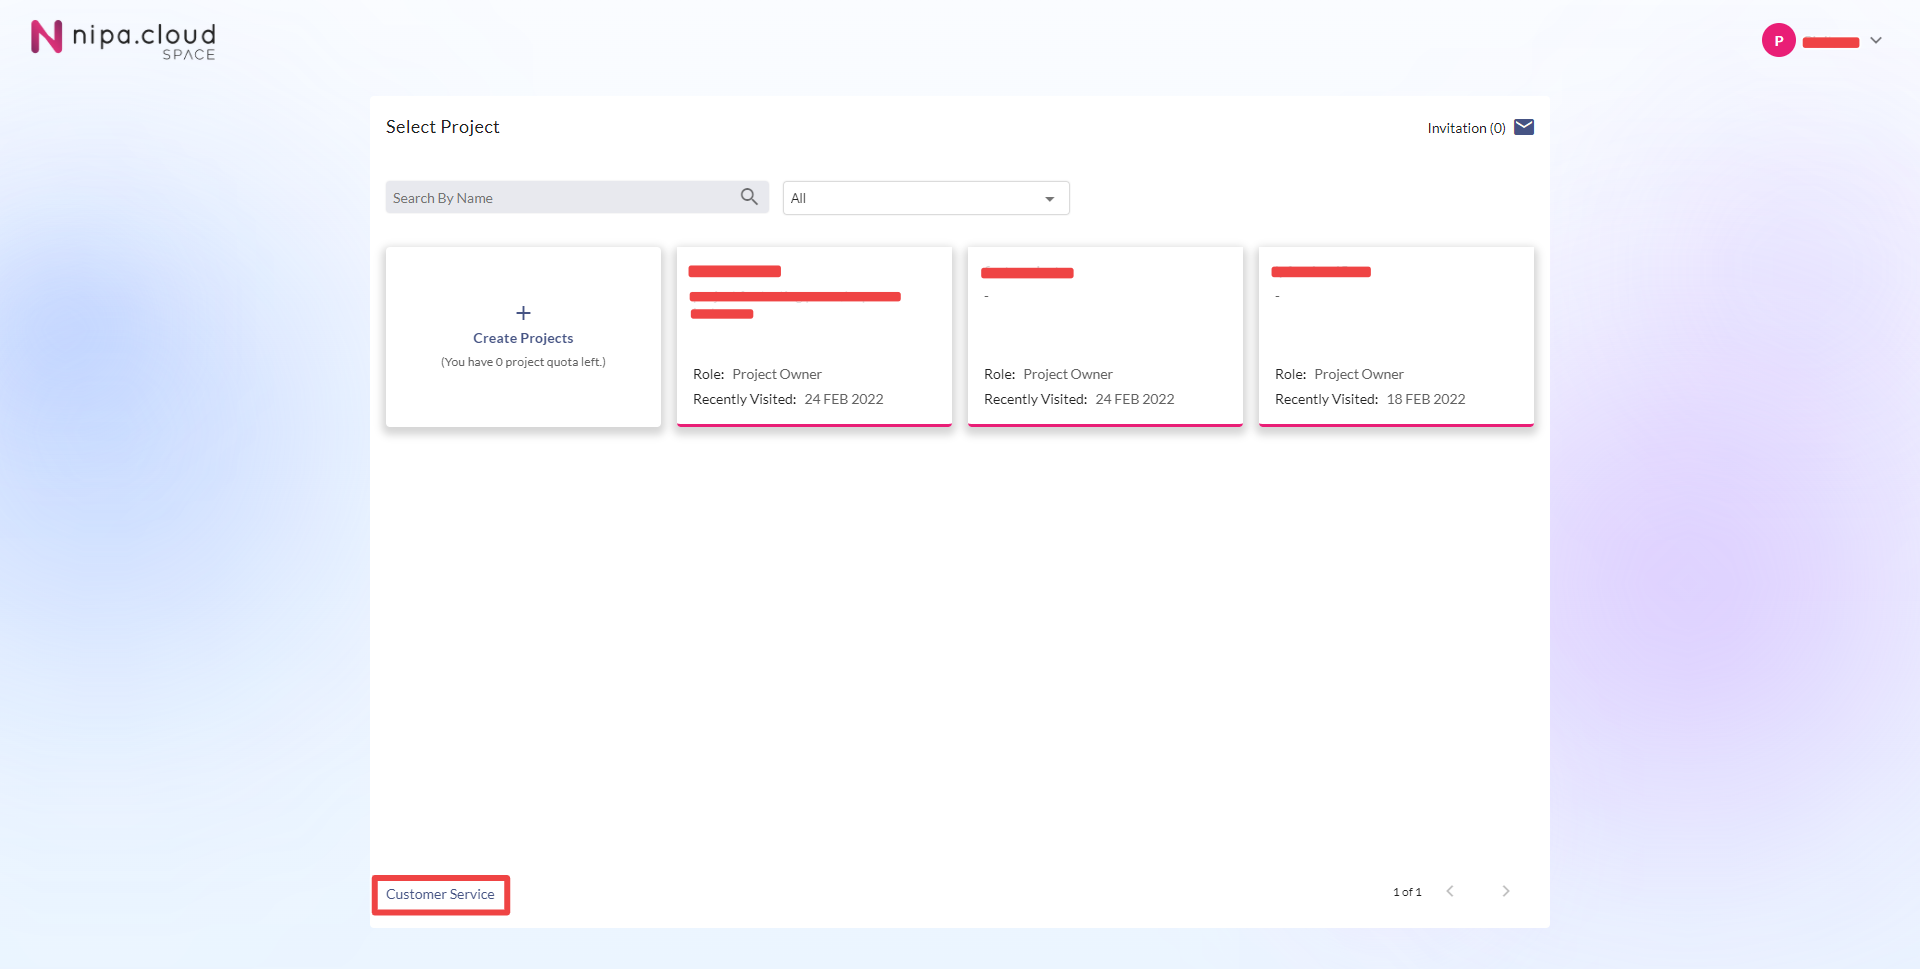Open the 24 FEB project without description
The image size is (1920, 969).
pyautogui.click(x=1105, y=336)
